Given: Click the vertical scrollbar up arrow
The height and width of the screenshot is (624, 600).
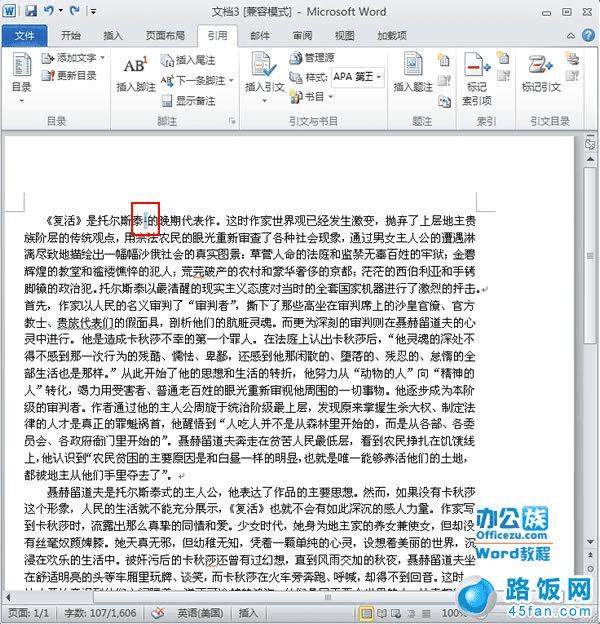Looking at the screenshot, I should (x=590, y=159).
